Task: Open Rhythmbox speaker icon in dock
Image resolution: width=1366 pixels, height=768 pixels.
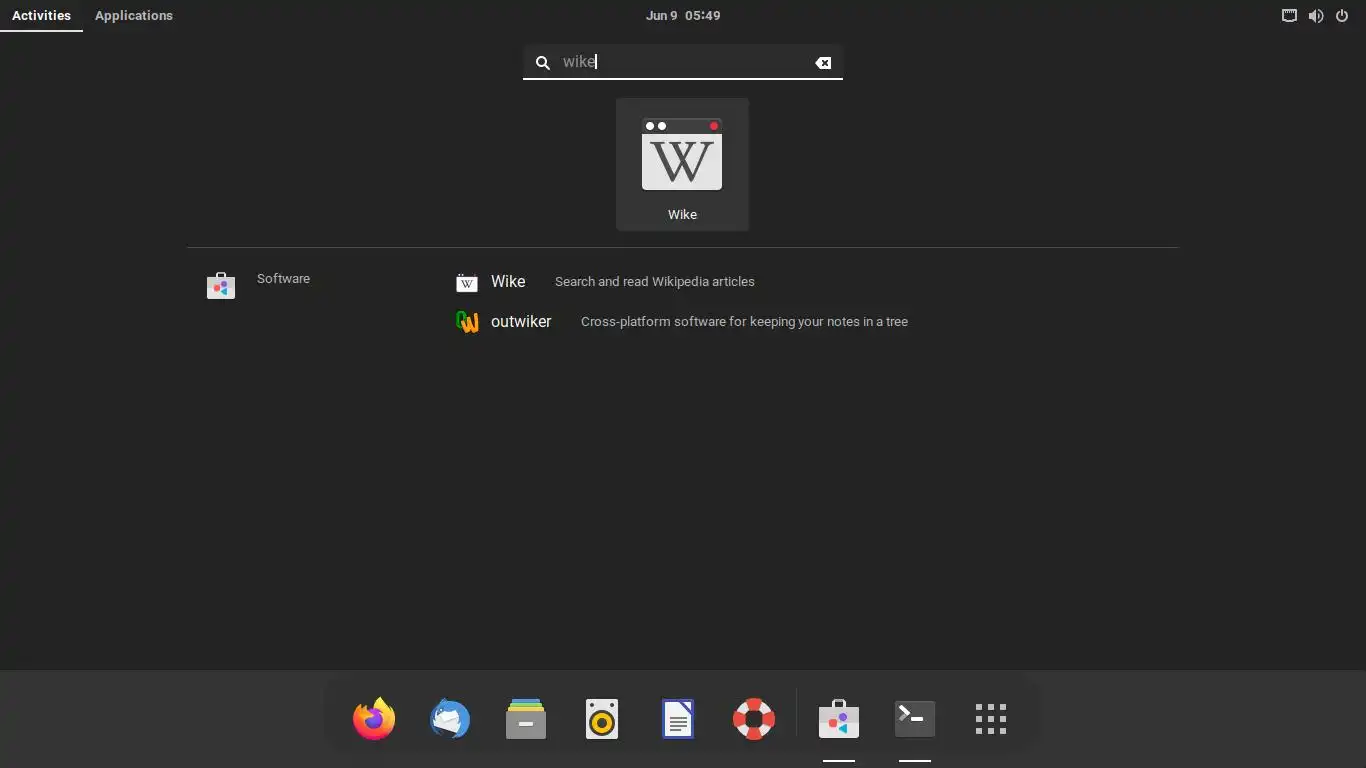Action: (602, 719)
